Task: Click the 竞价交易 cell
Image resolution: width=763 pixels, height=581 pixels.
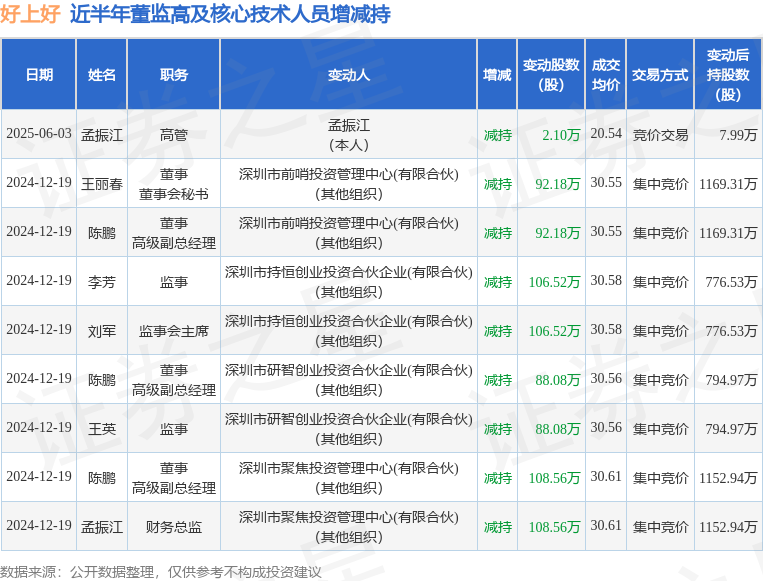Action: tap(660, 135)
